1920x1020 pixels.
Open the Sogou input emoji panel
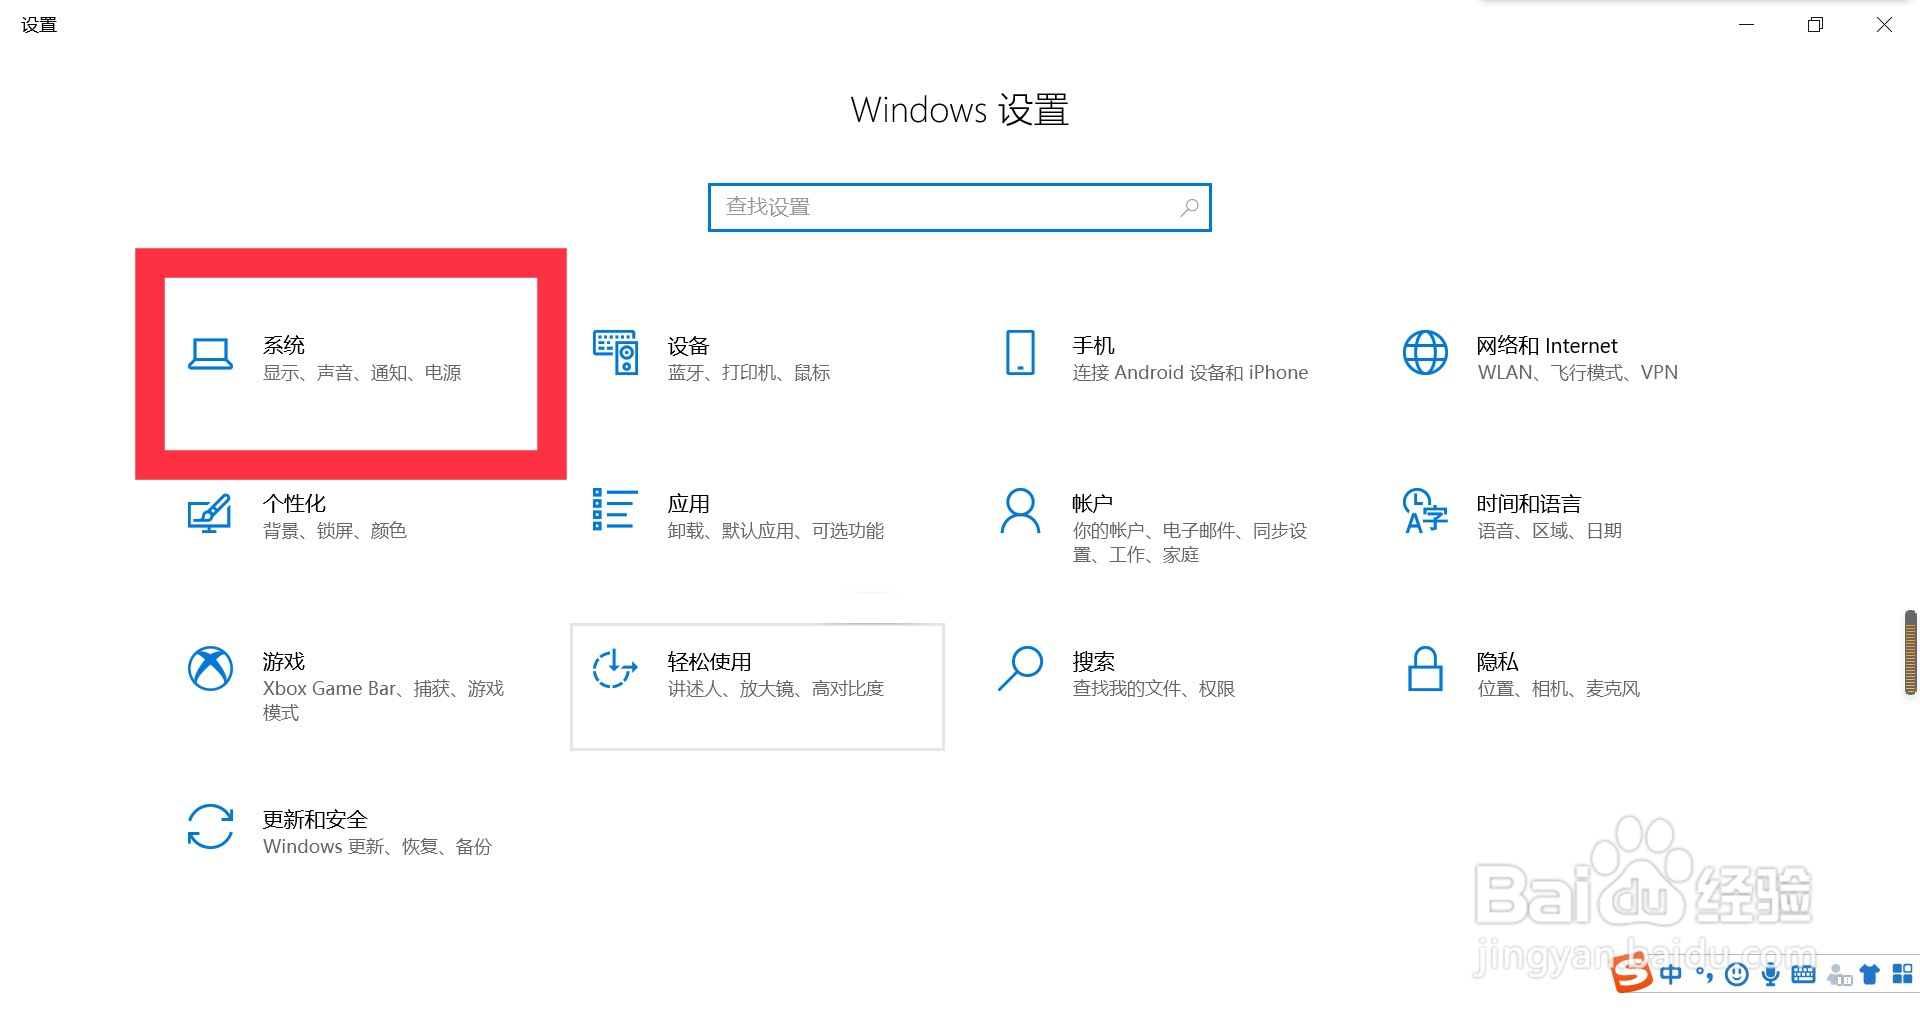click(x=1737, y=974)
